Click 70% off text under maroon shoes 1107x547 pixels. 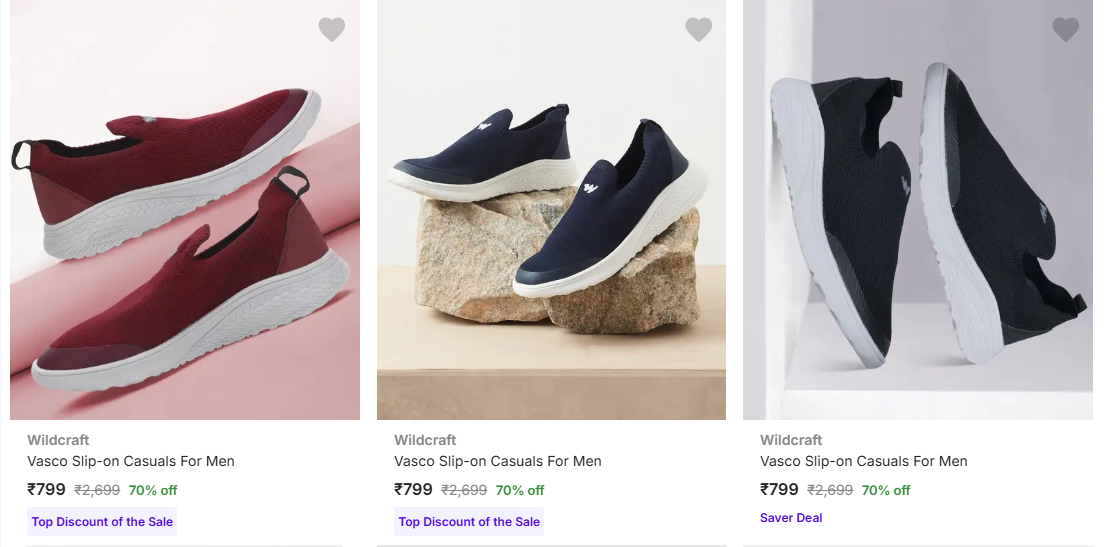153,490
